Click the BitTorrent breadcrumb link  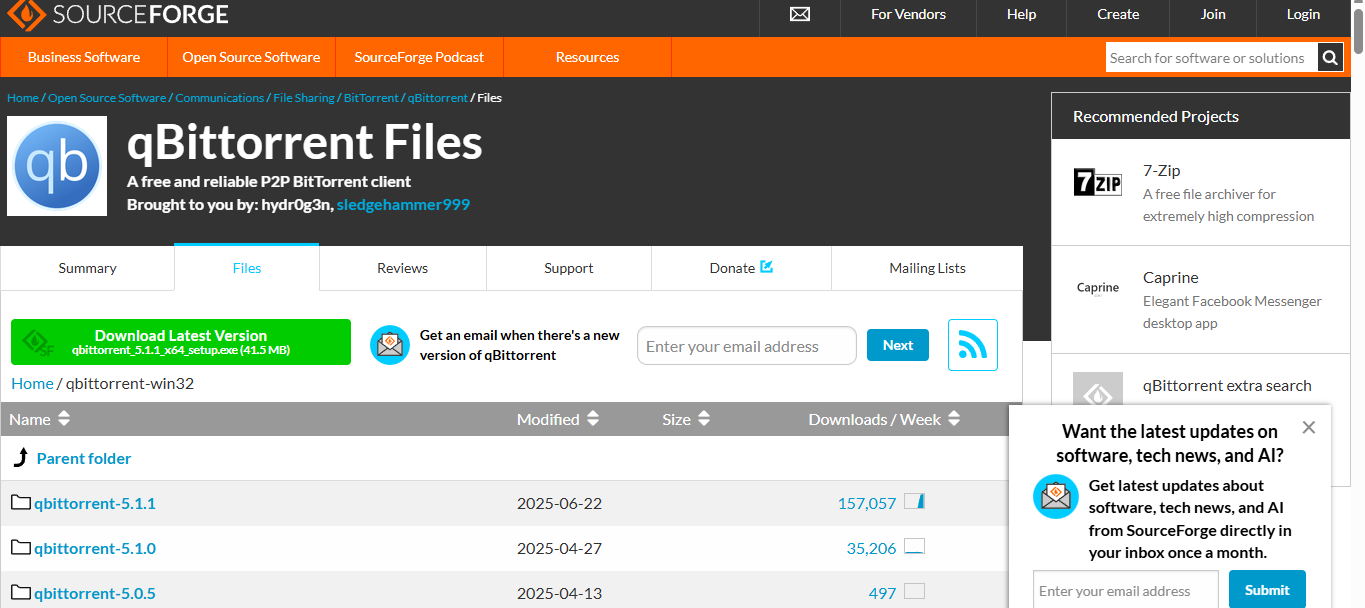coord(371,98)
